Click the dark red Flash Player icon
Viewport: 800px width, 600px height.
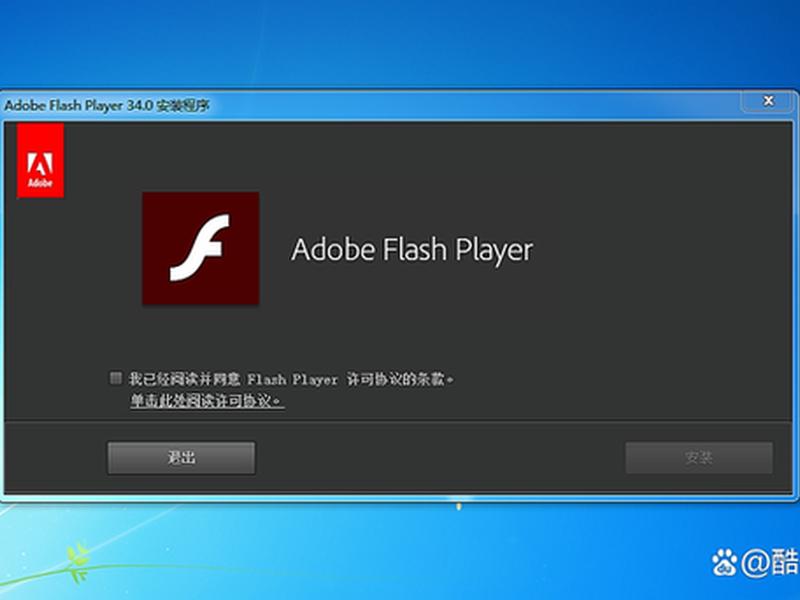point(201,248)
